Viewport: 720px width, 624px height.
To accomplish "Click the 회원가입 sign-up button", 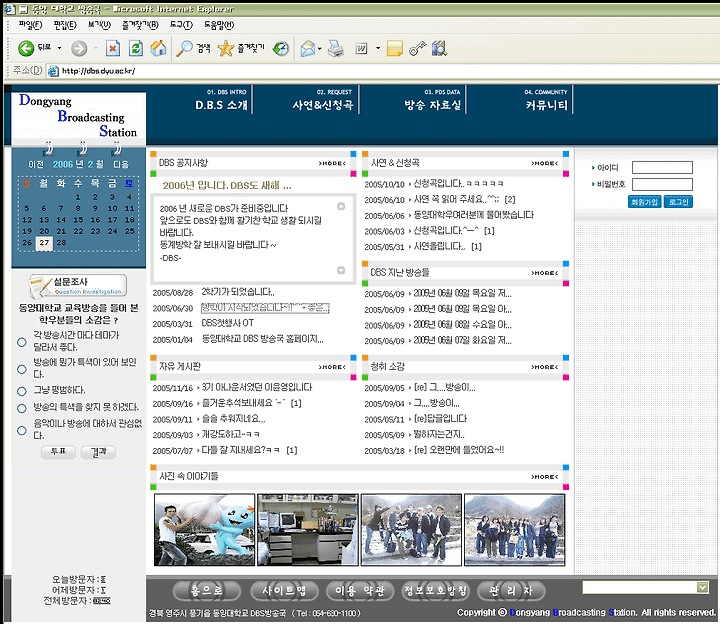I will pyautogui.click(x=645, y=202).
